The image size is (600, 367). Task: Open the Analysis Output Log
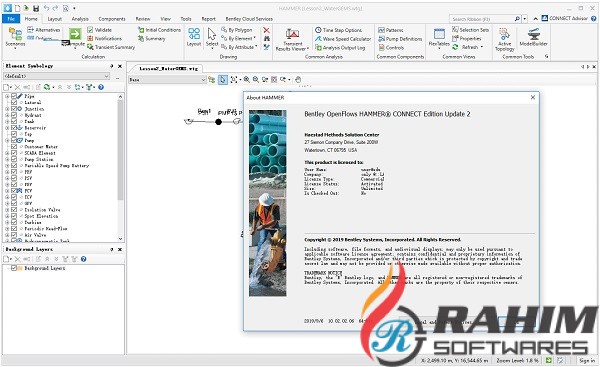[x=340, y=47]
